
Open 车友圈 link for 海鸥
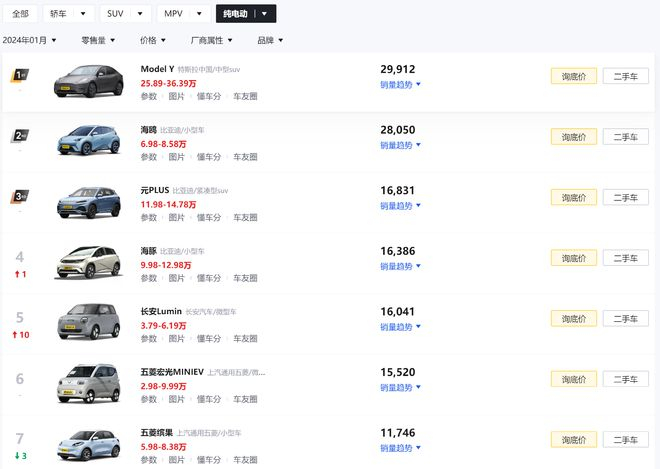(245, 157)
